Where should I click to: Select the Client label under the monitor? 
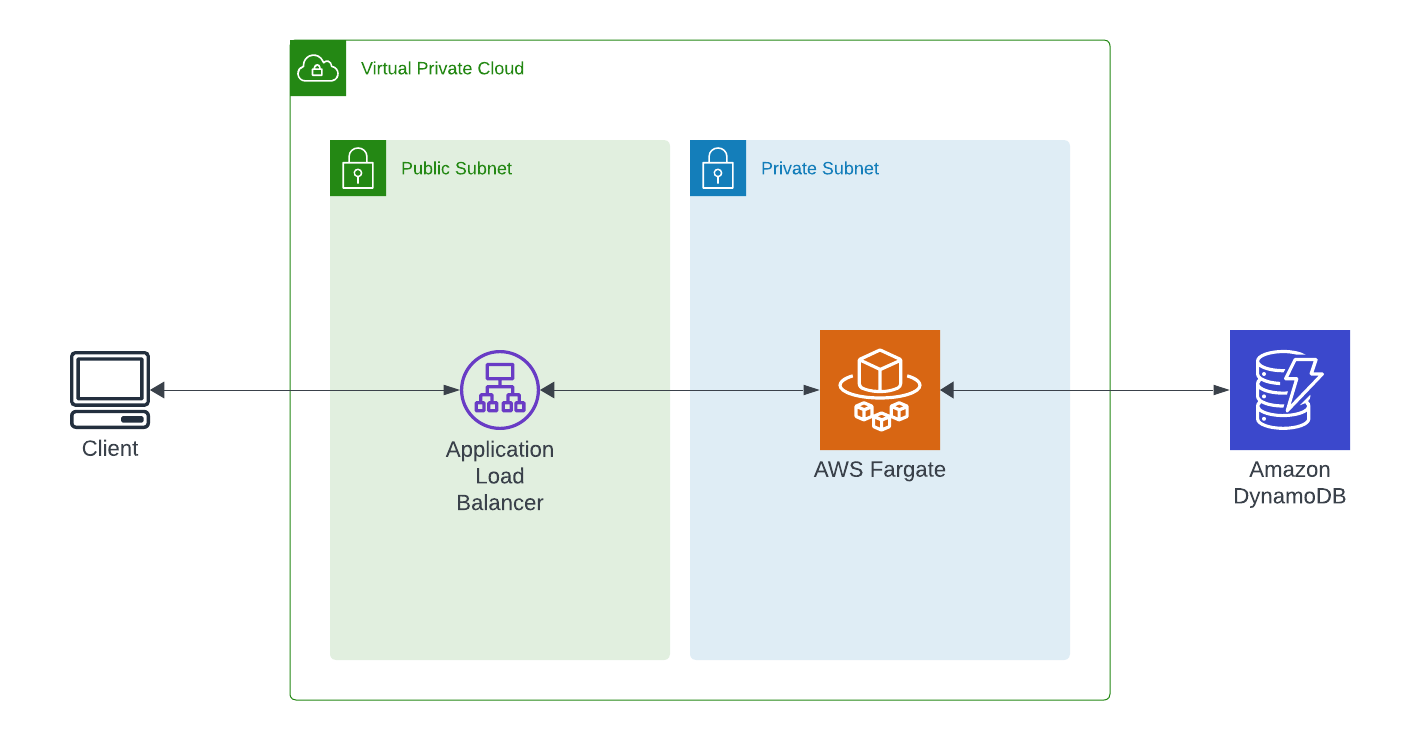tap(109, 448)
